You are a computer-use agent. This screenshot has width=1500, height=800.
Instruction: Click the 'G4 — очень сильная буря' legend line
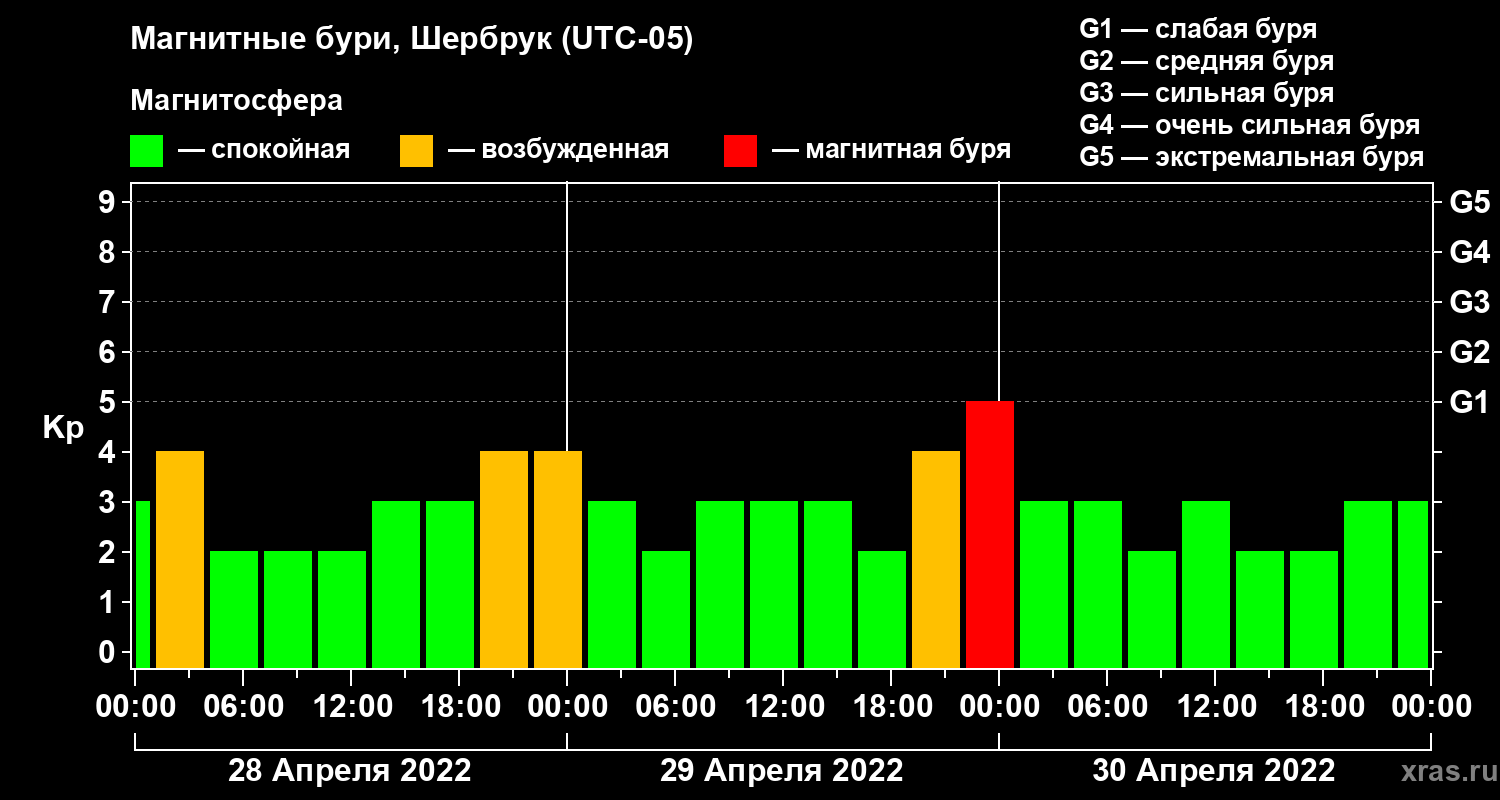point(1249,125)
